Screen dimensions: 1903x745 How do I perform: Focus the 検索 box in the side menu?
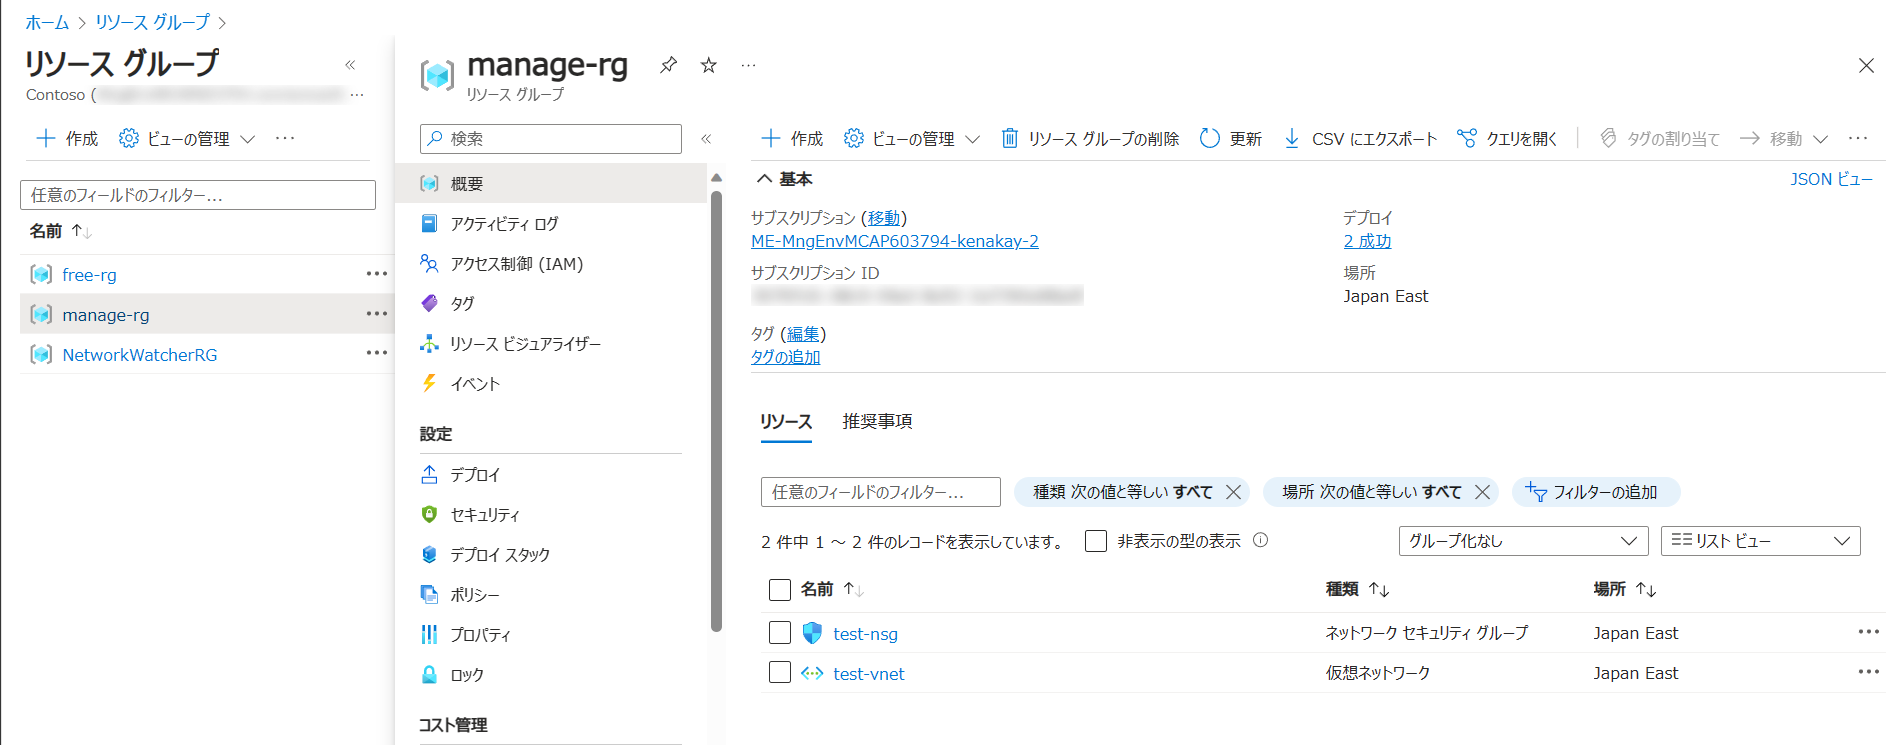click(x=551, y=139)
